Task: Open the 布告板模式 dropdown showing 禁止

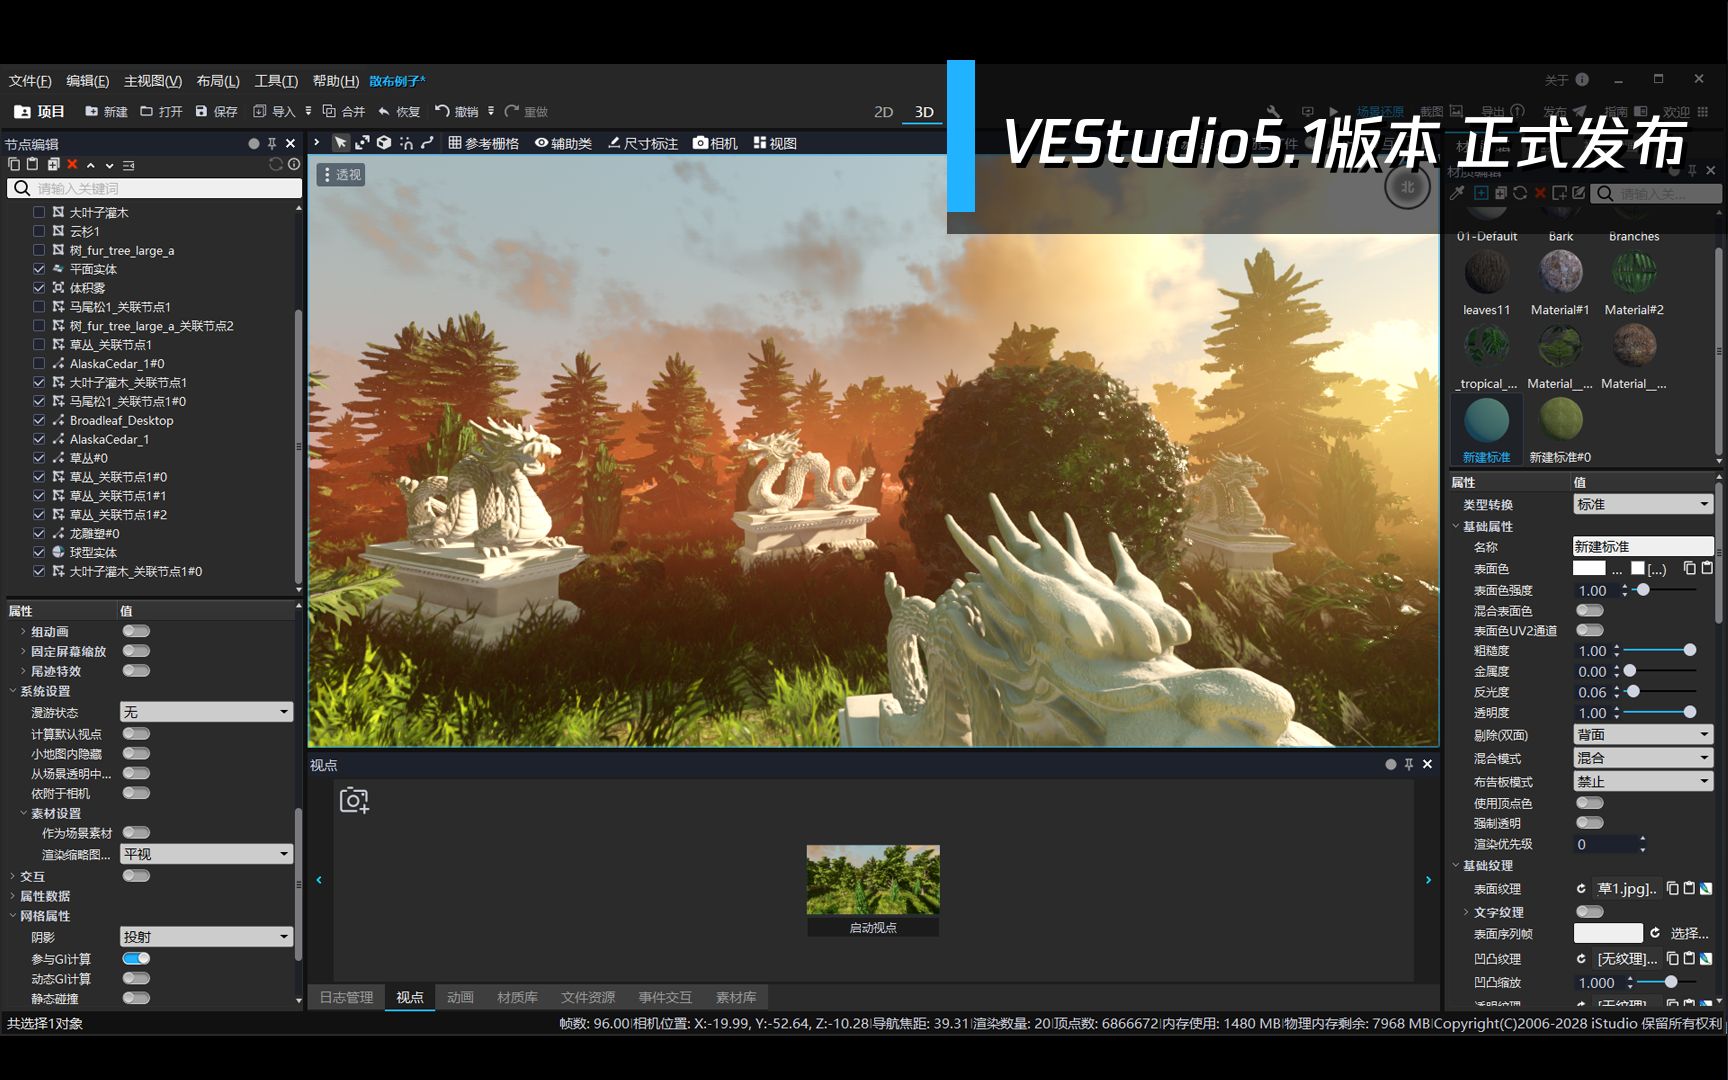Action: (1643, 781)
